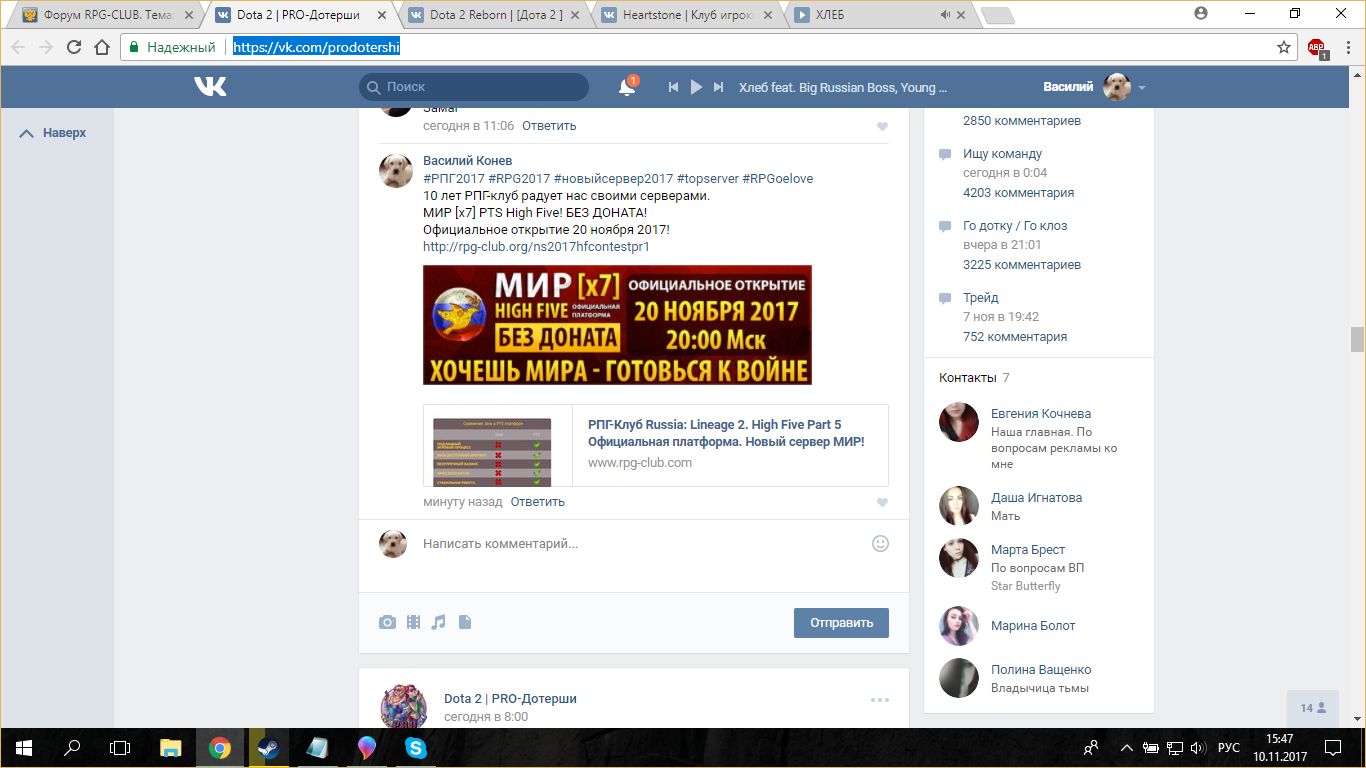
Task: Go back to the previous page
Action: pyautogui.click(x=18, y=47)
